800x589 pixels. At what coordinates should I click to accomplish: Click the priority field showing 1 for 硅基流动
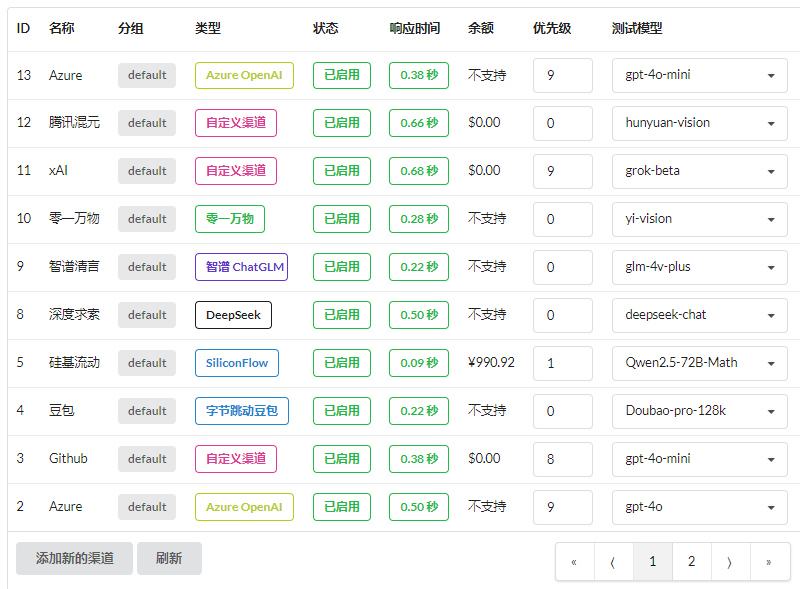pyautogui.click(x=563, y=363)
